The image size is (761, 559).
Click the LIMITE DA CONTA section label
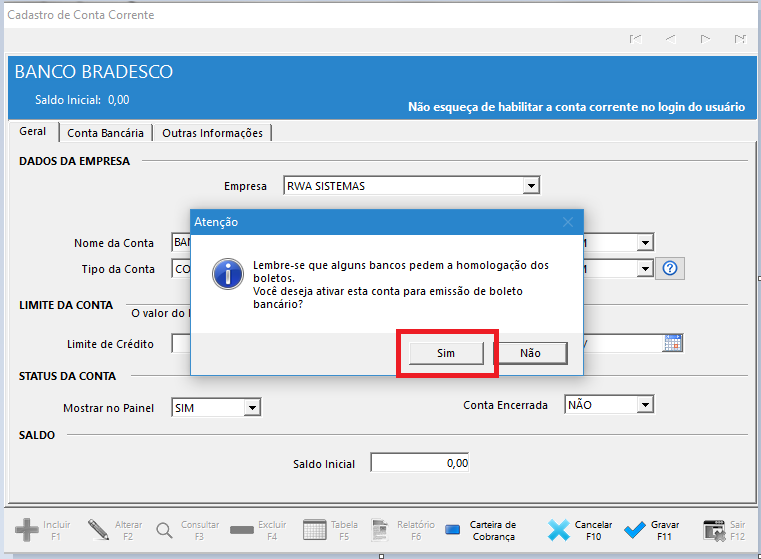coord(66,305)
